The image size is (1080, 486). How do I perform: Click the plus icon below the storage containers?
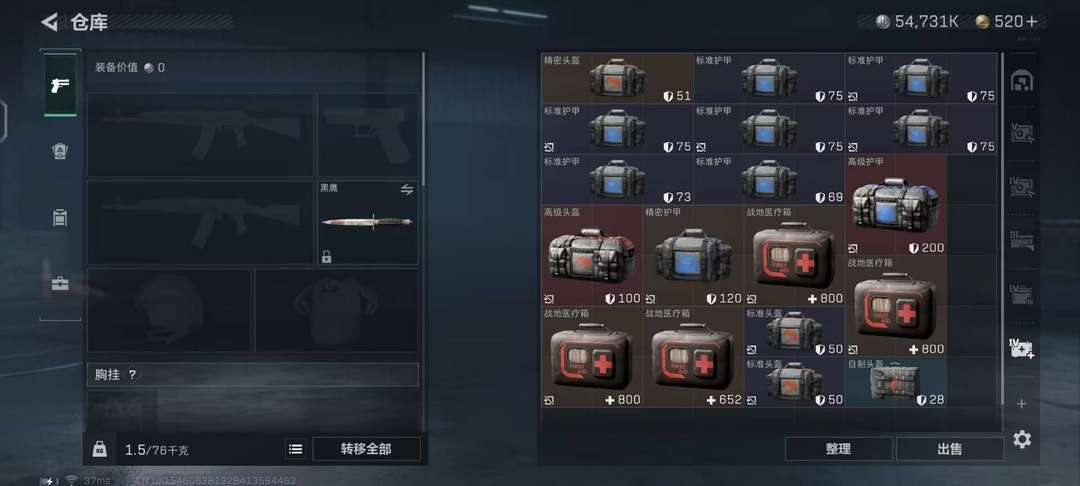point(1021,403)
